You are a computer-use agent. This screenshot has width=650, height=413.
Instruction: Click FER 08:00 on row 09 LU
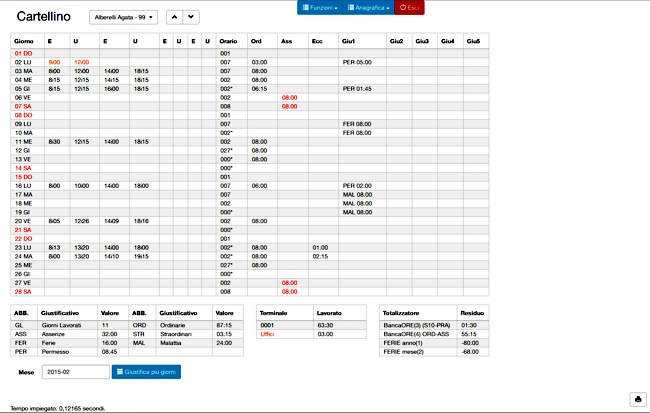357,124
